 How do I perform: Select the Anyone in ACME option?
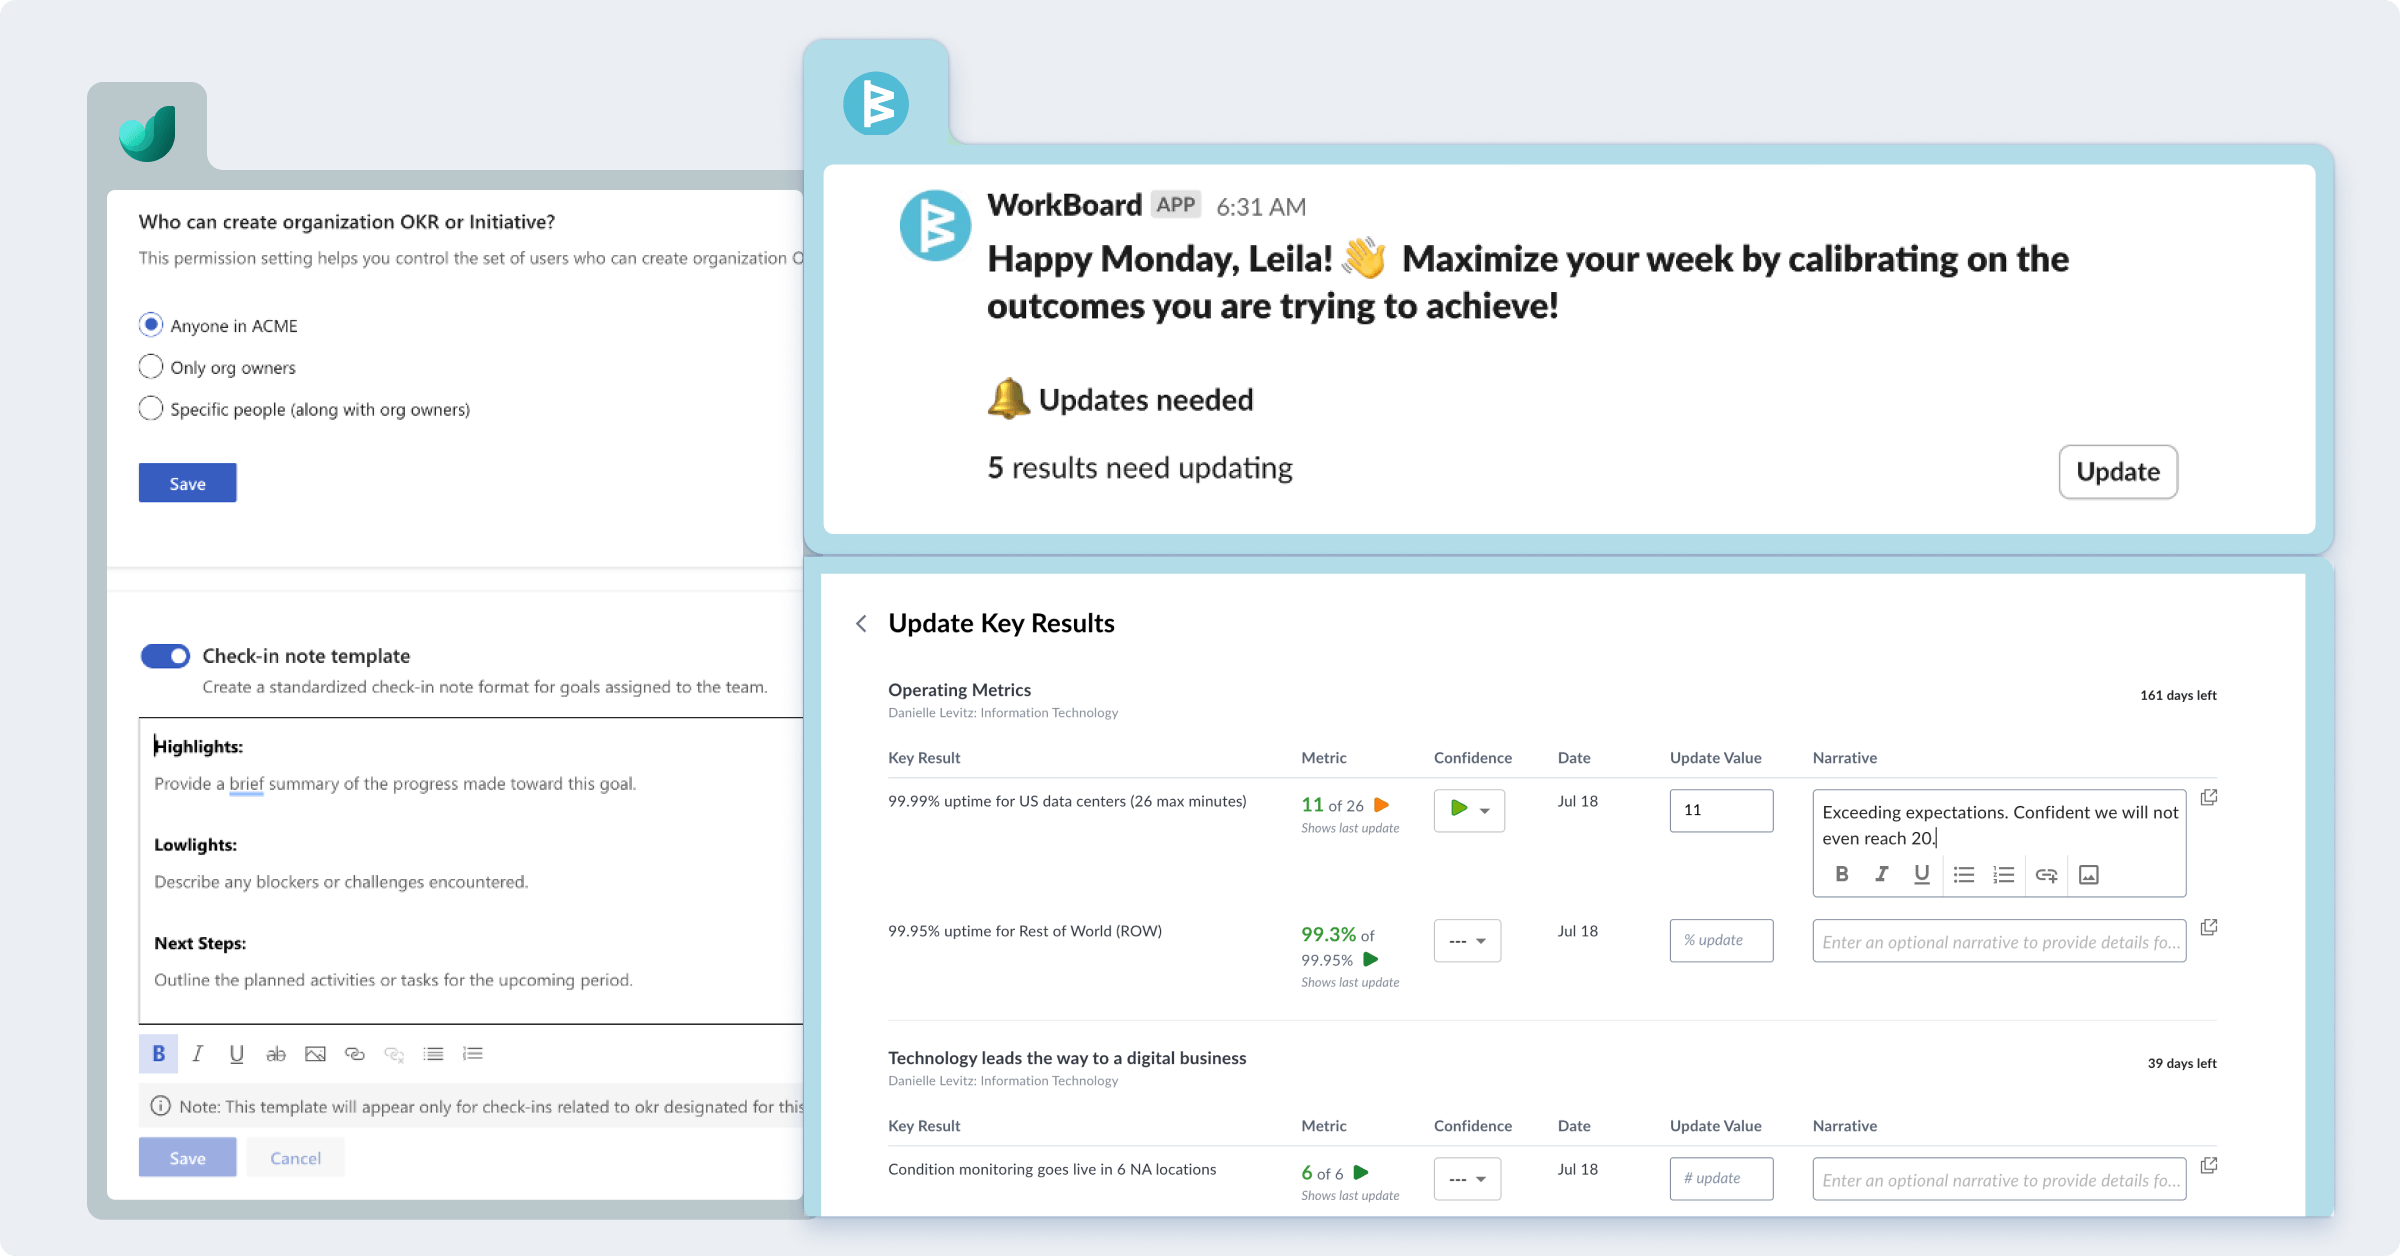click(151, 325)
